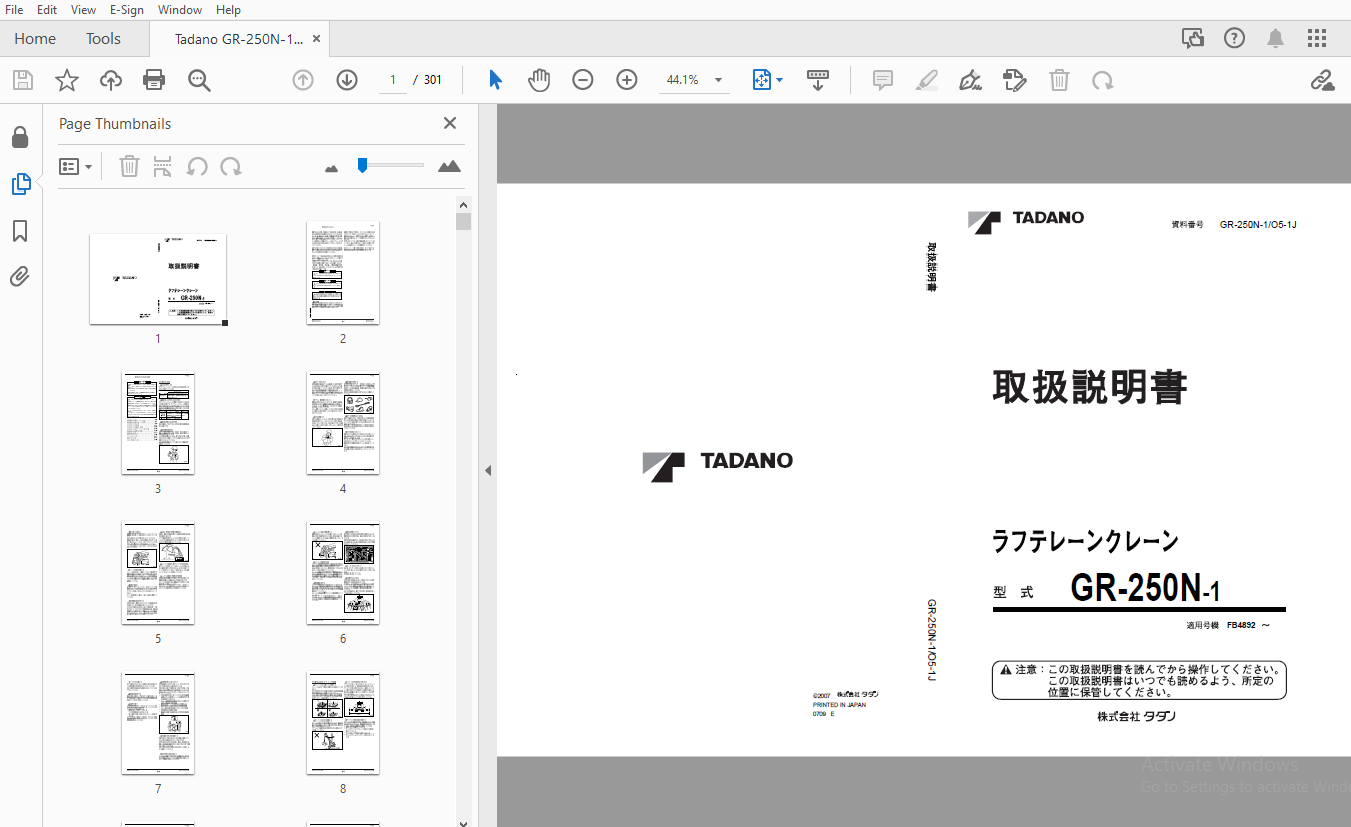Open the View menu

[84, 9]
